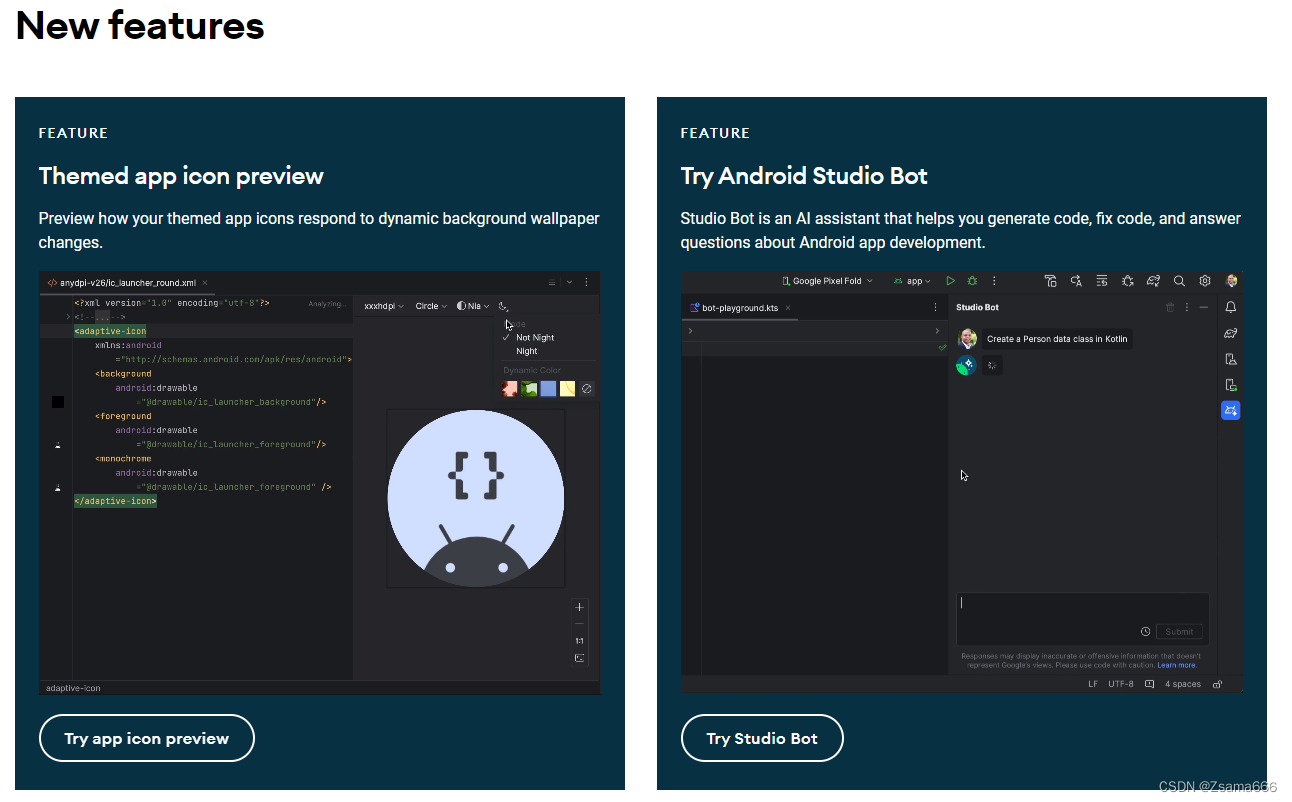
Task: Pick the red flower wallpaper swatch
Action: pos(510,388)
